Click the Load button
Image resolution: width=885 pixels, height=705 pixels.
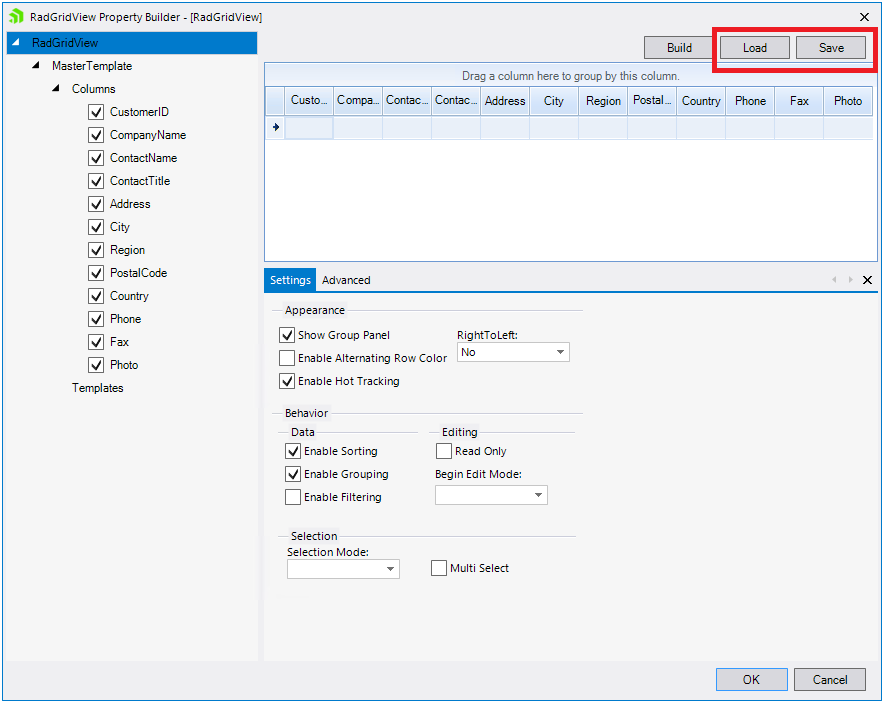tap(754, 47)
